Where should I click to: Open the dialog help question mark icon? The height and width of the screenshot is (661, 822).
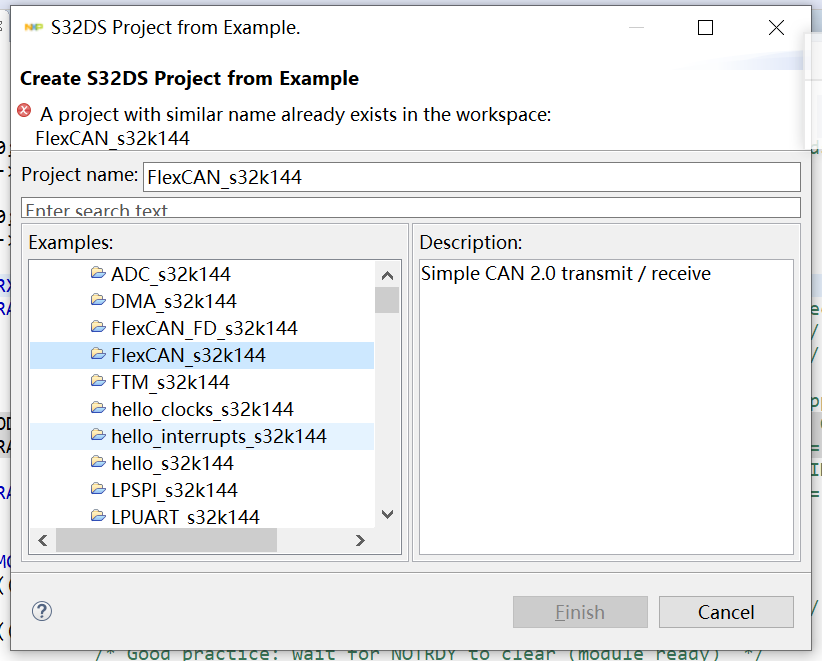[x=42, y=612]
